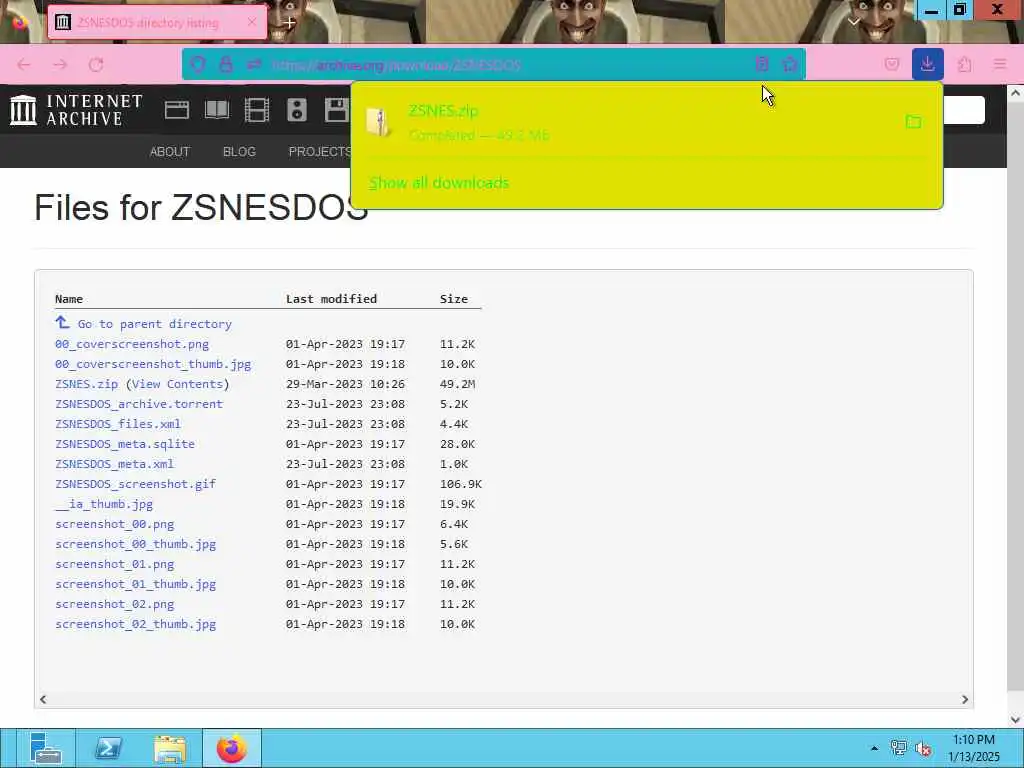Show ZSNES.zip in folder icon

click(x=913, y=121)
